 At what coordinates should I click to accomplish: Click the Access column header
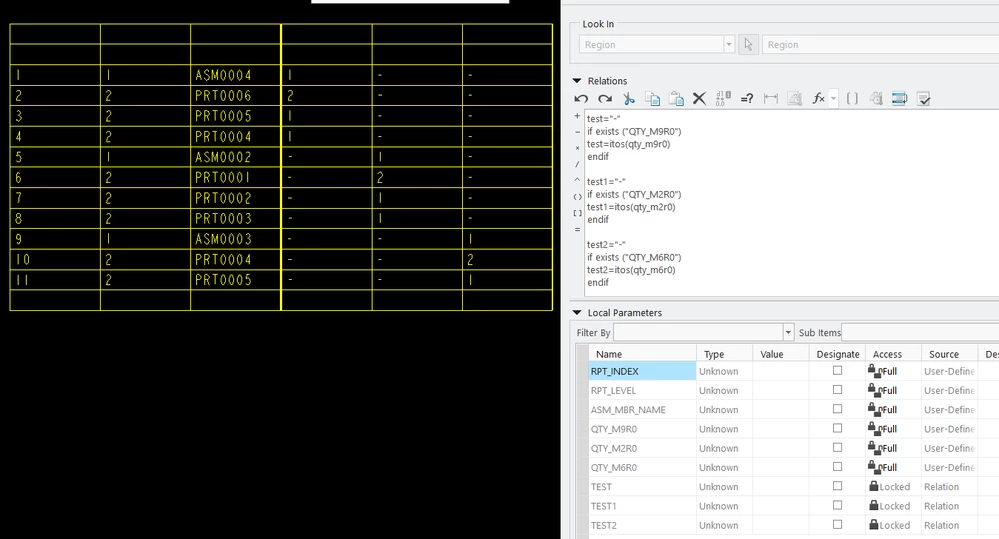(893, 354)
